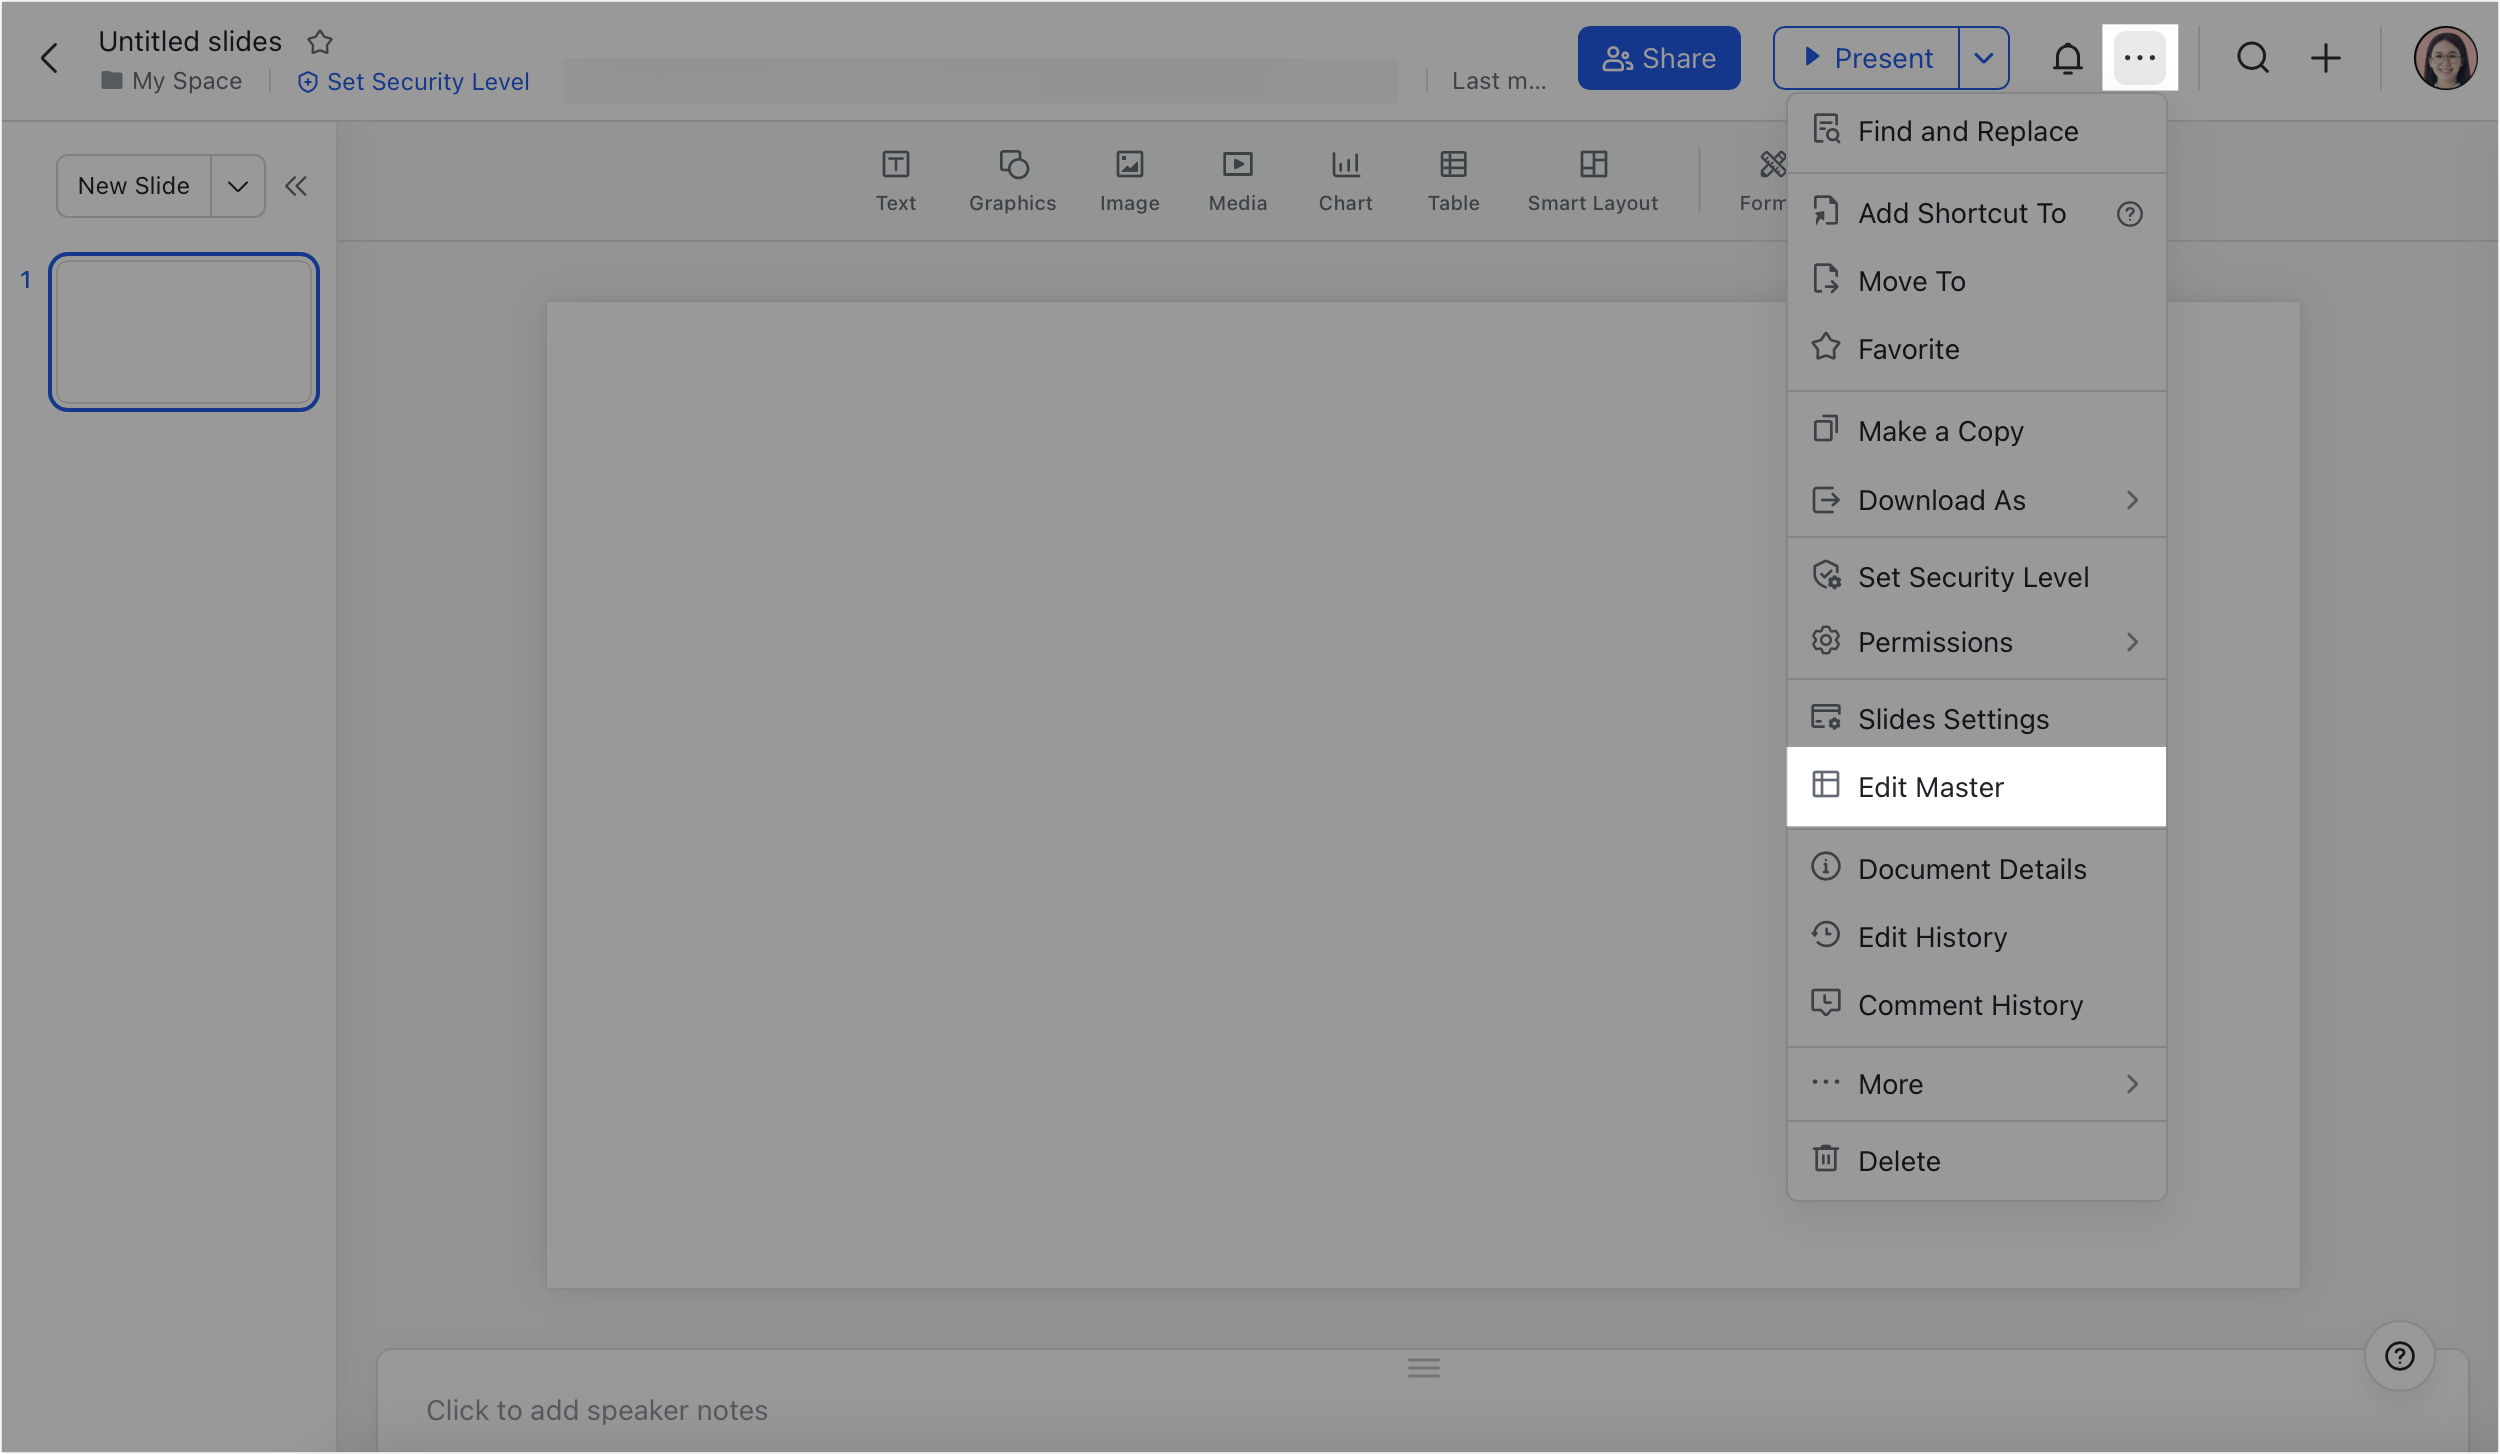
Task: Toggle the favorite star beside title
Action: 320,42
